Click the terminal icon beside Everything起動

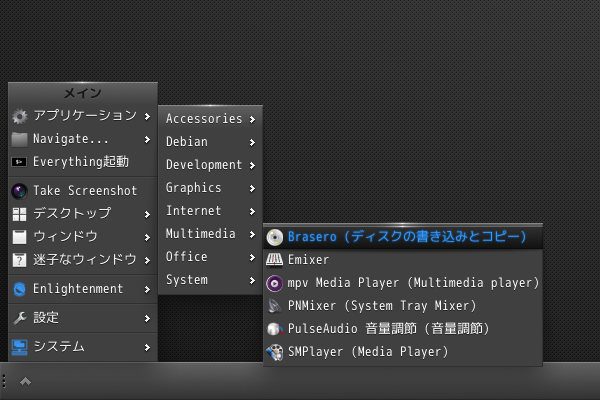pos(19,162)
